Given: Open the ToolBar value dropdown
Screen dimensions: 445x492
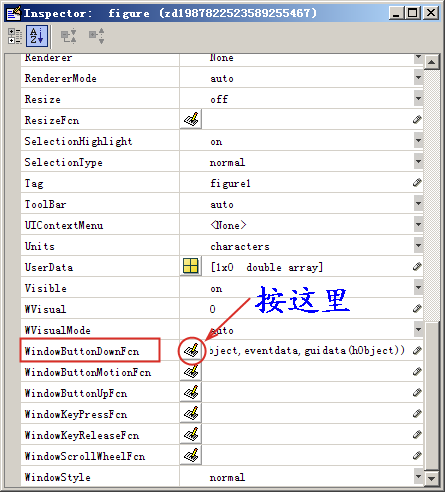Looking at the screenshot, I should click(418, 204).
